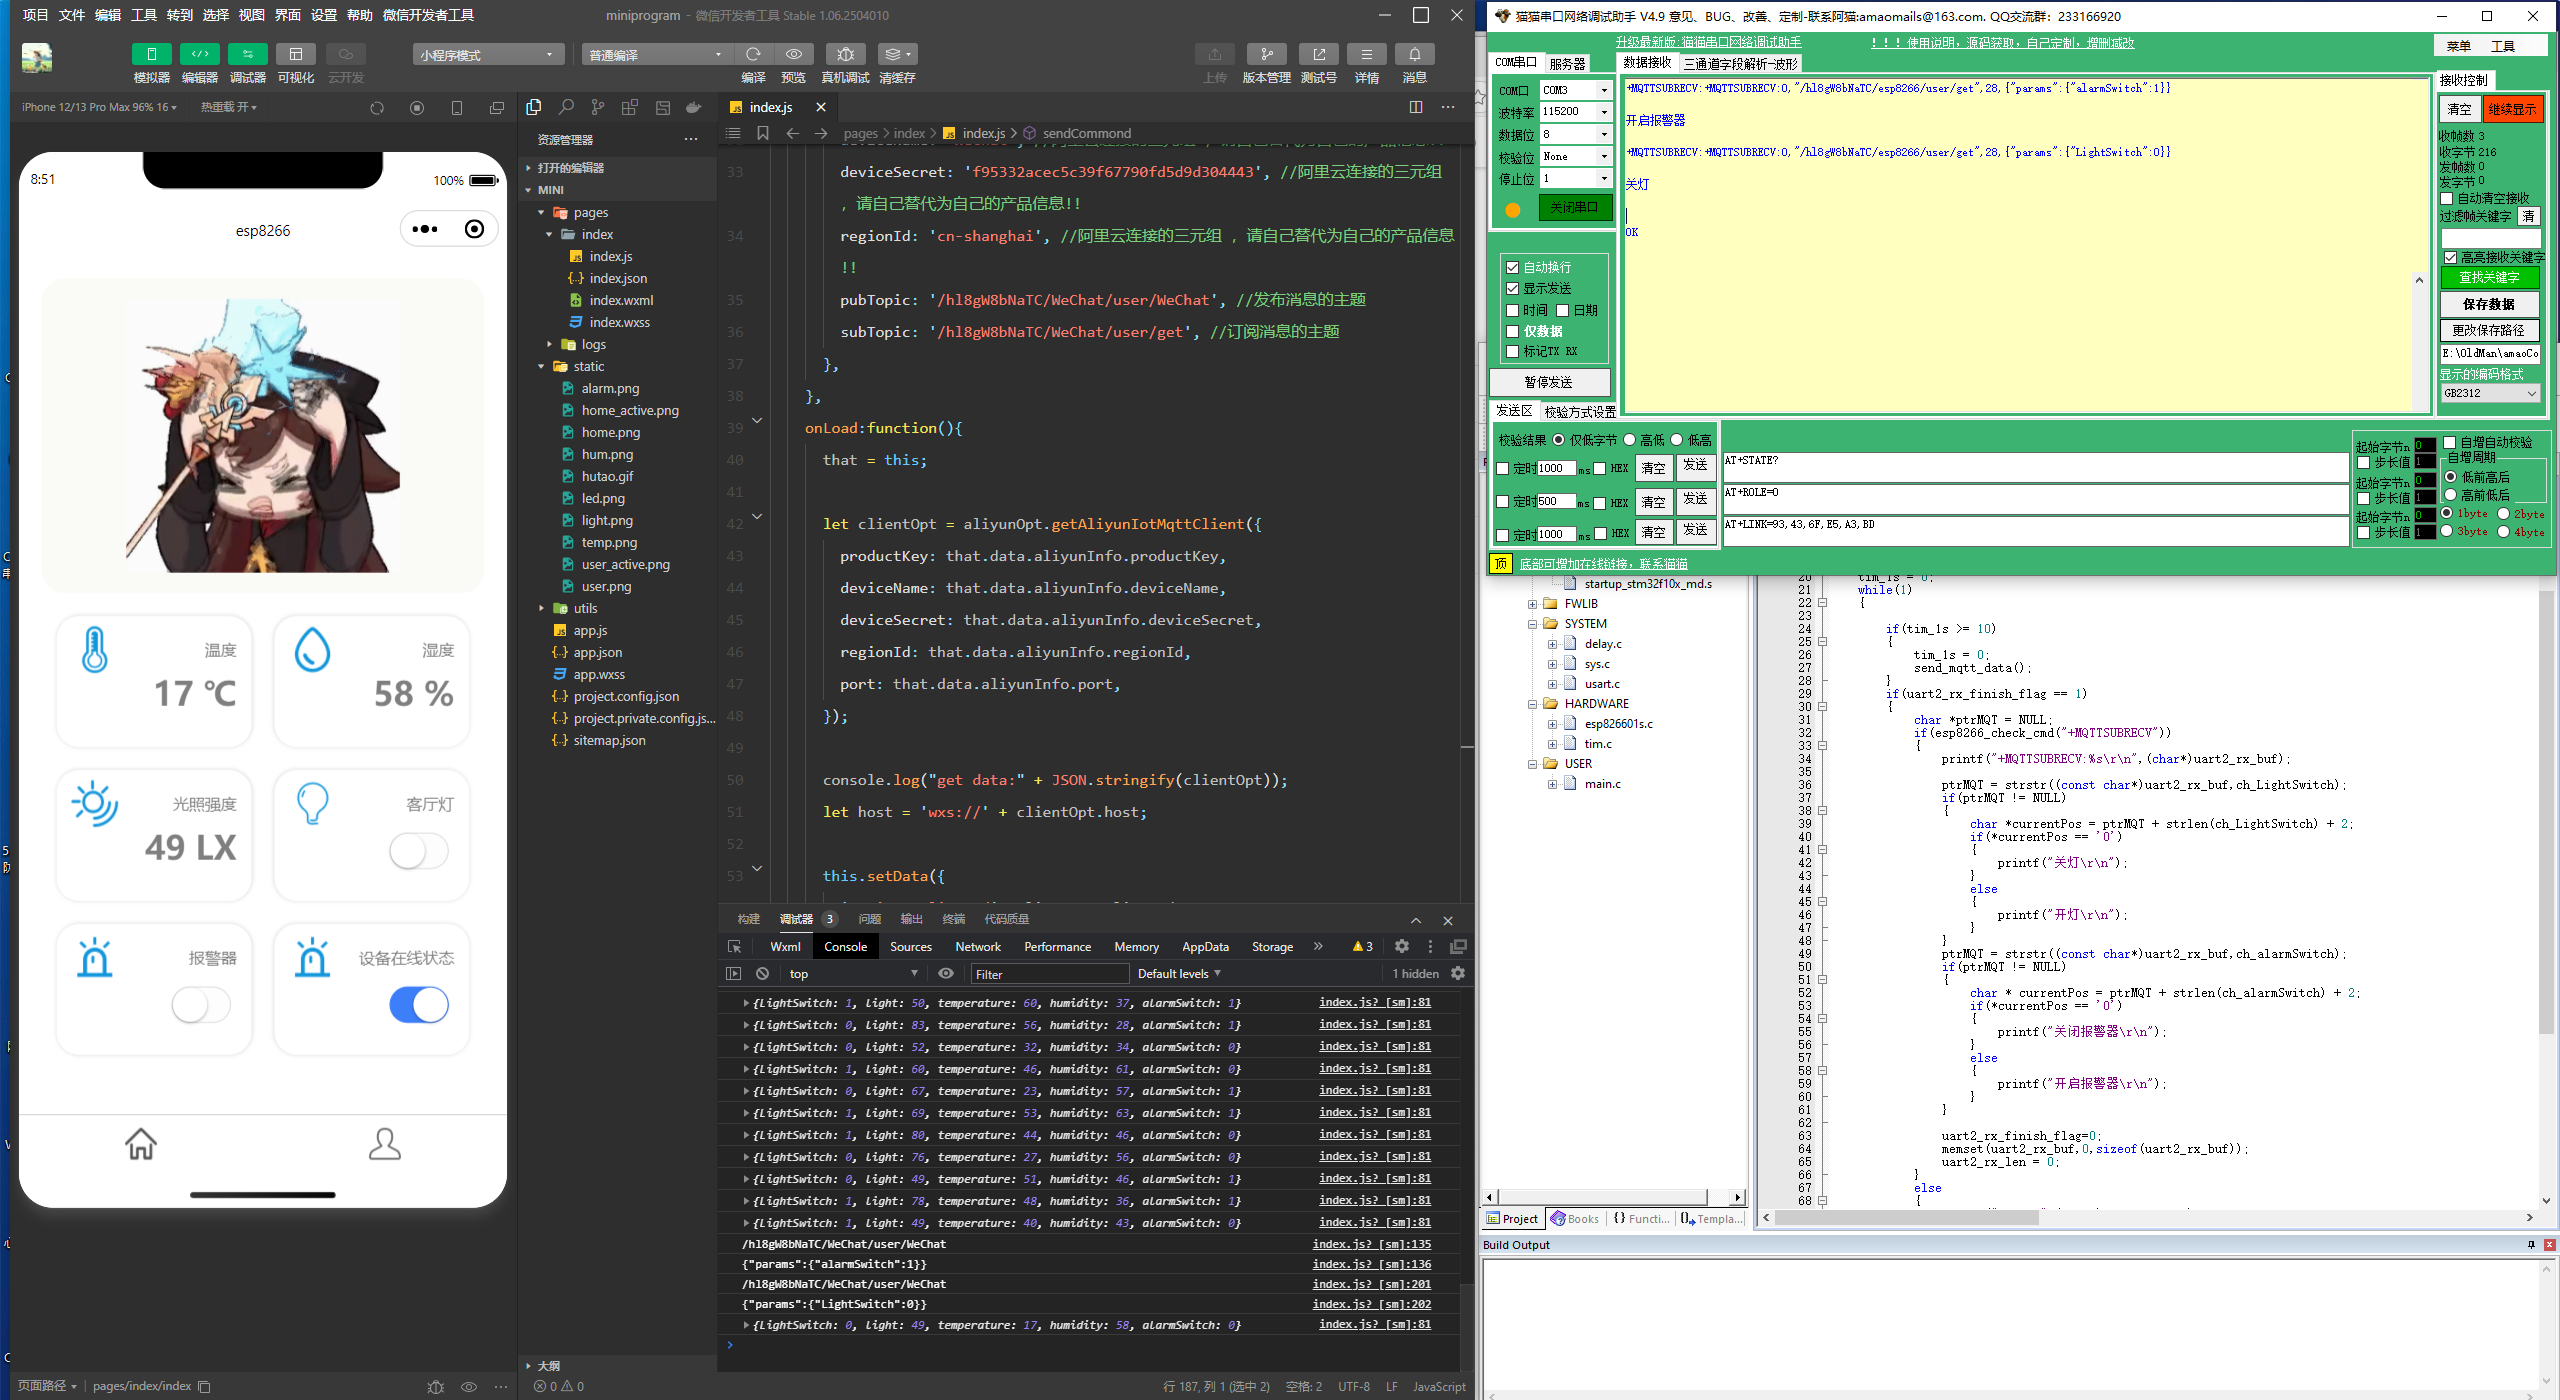2560x1400 pixels.
Task: Tap the home icon in phone tab bar
Action: tap(141, 1143)
